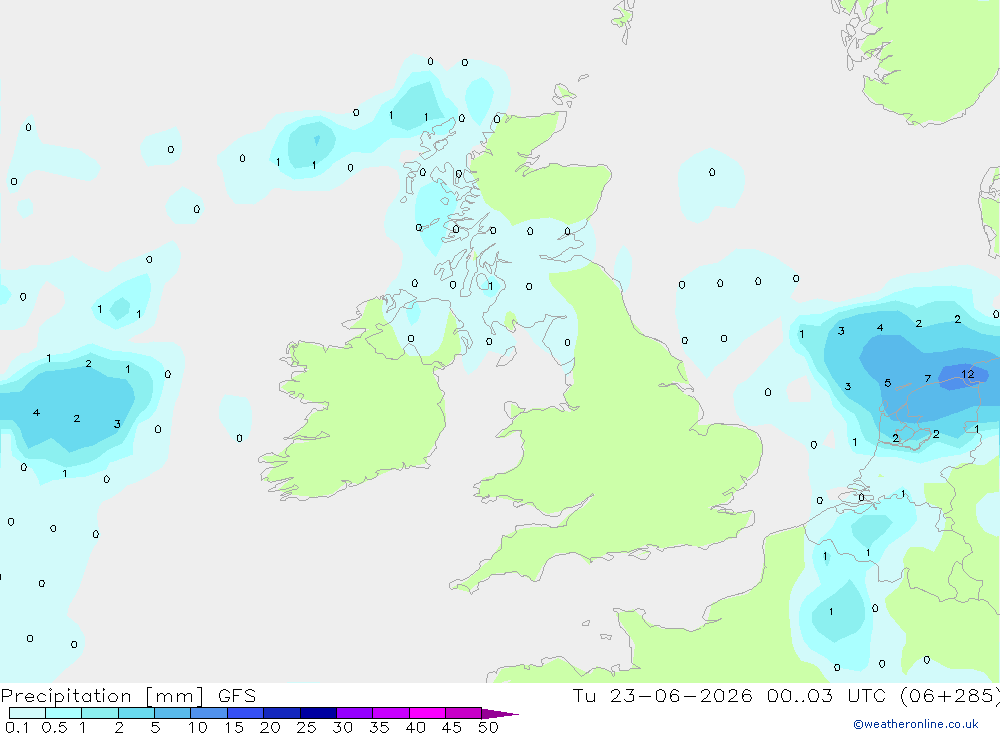
Task: Click the 0.1–0.5 mm legend color swatch
Action: click(x=27, y=713)
